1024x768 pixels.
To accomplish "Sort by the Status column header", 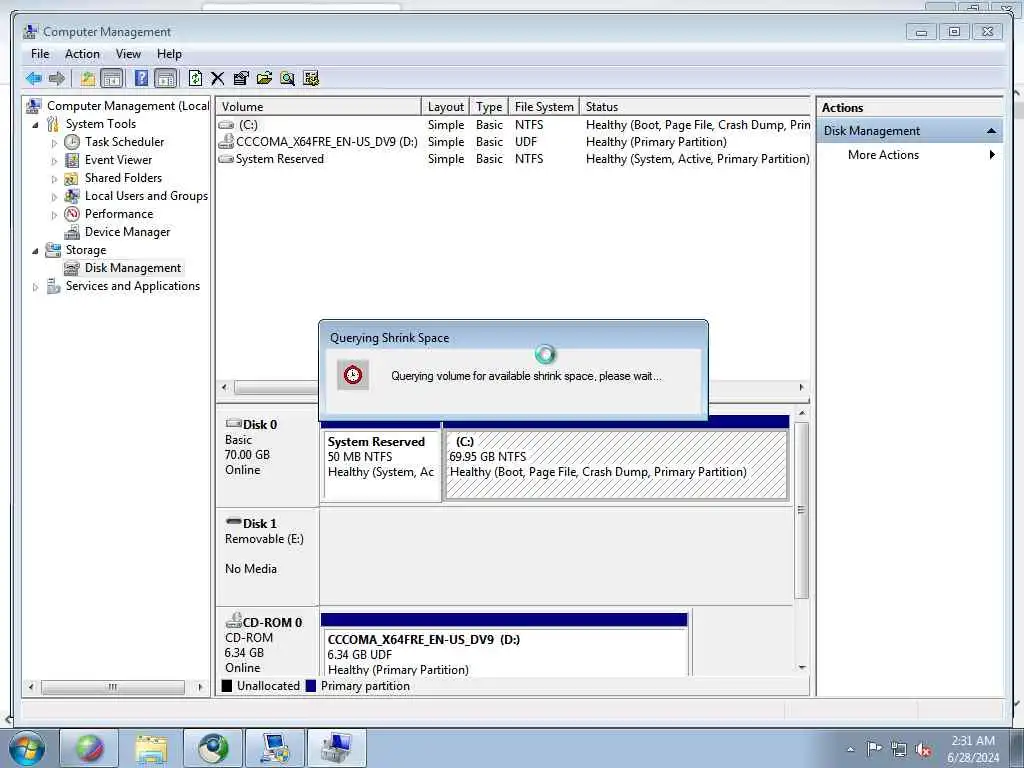I will point(695,106).
